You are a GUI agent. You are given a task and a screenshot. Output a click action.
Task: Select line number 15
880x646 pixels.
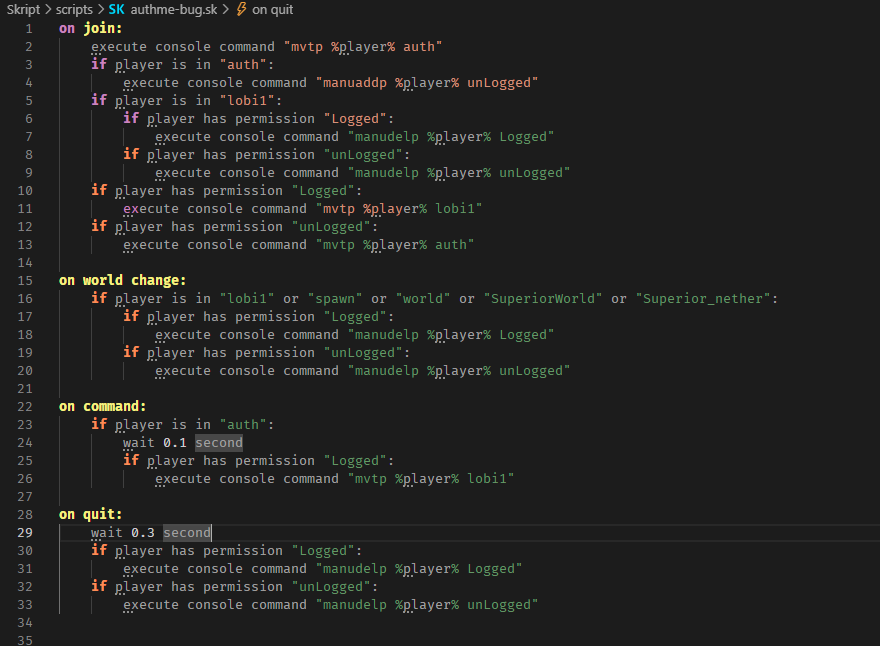pos(25,281)
